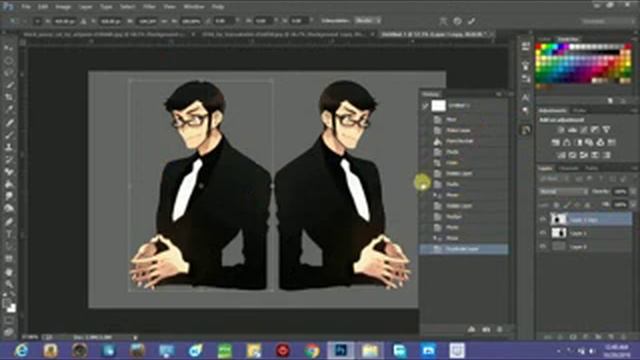Select the Brush tool
This screenshot has width=640, height=360.
tap(9, 135)
